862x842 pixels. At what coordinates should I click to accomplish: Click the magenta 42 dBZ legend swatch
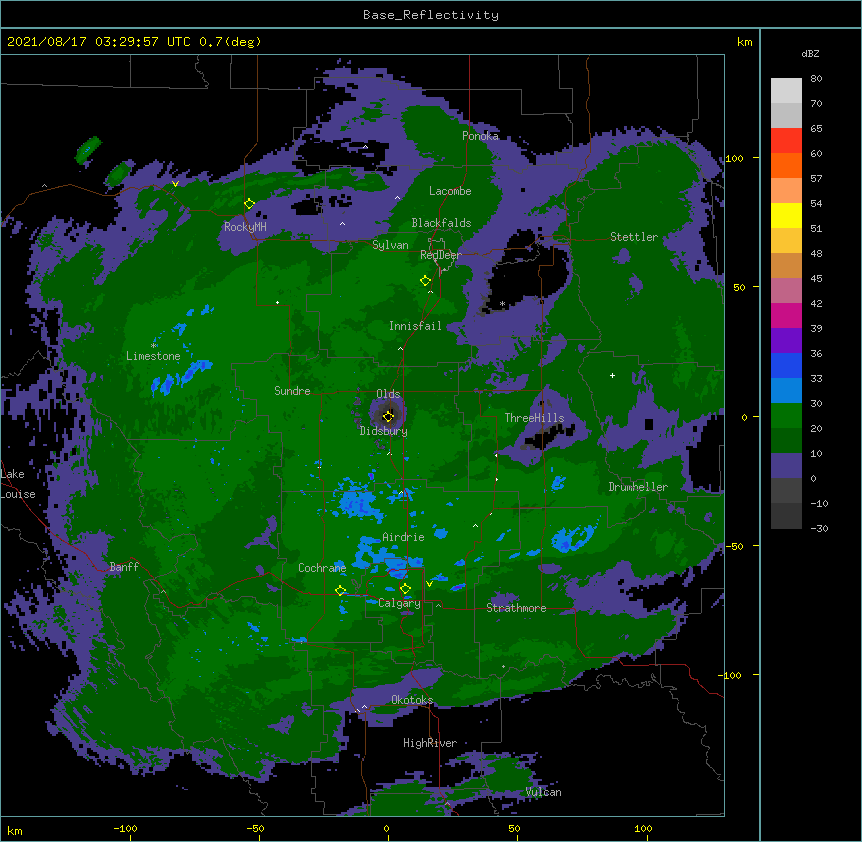(x=786, y=315)
